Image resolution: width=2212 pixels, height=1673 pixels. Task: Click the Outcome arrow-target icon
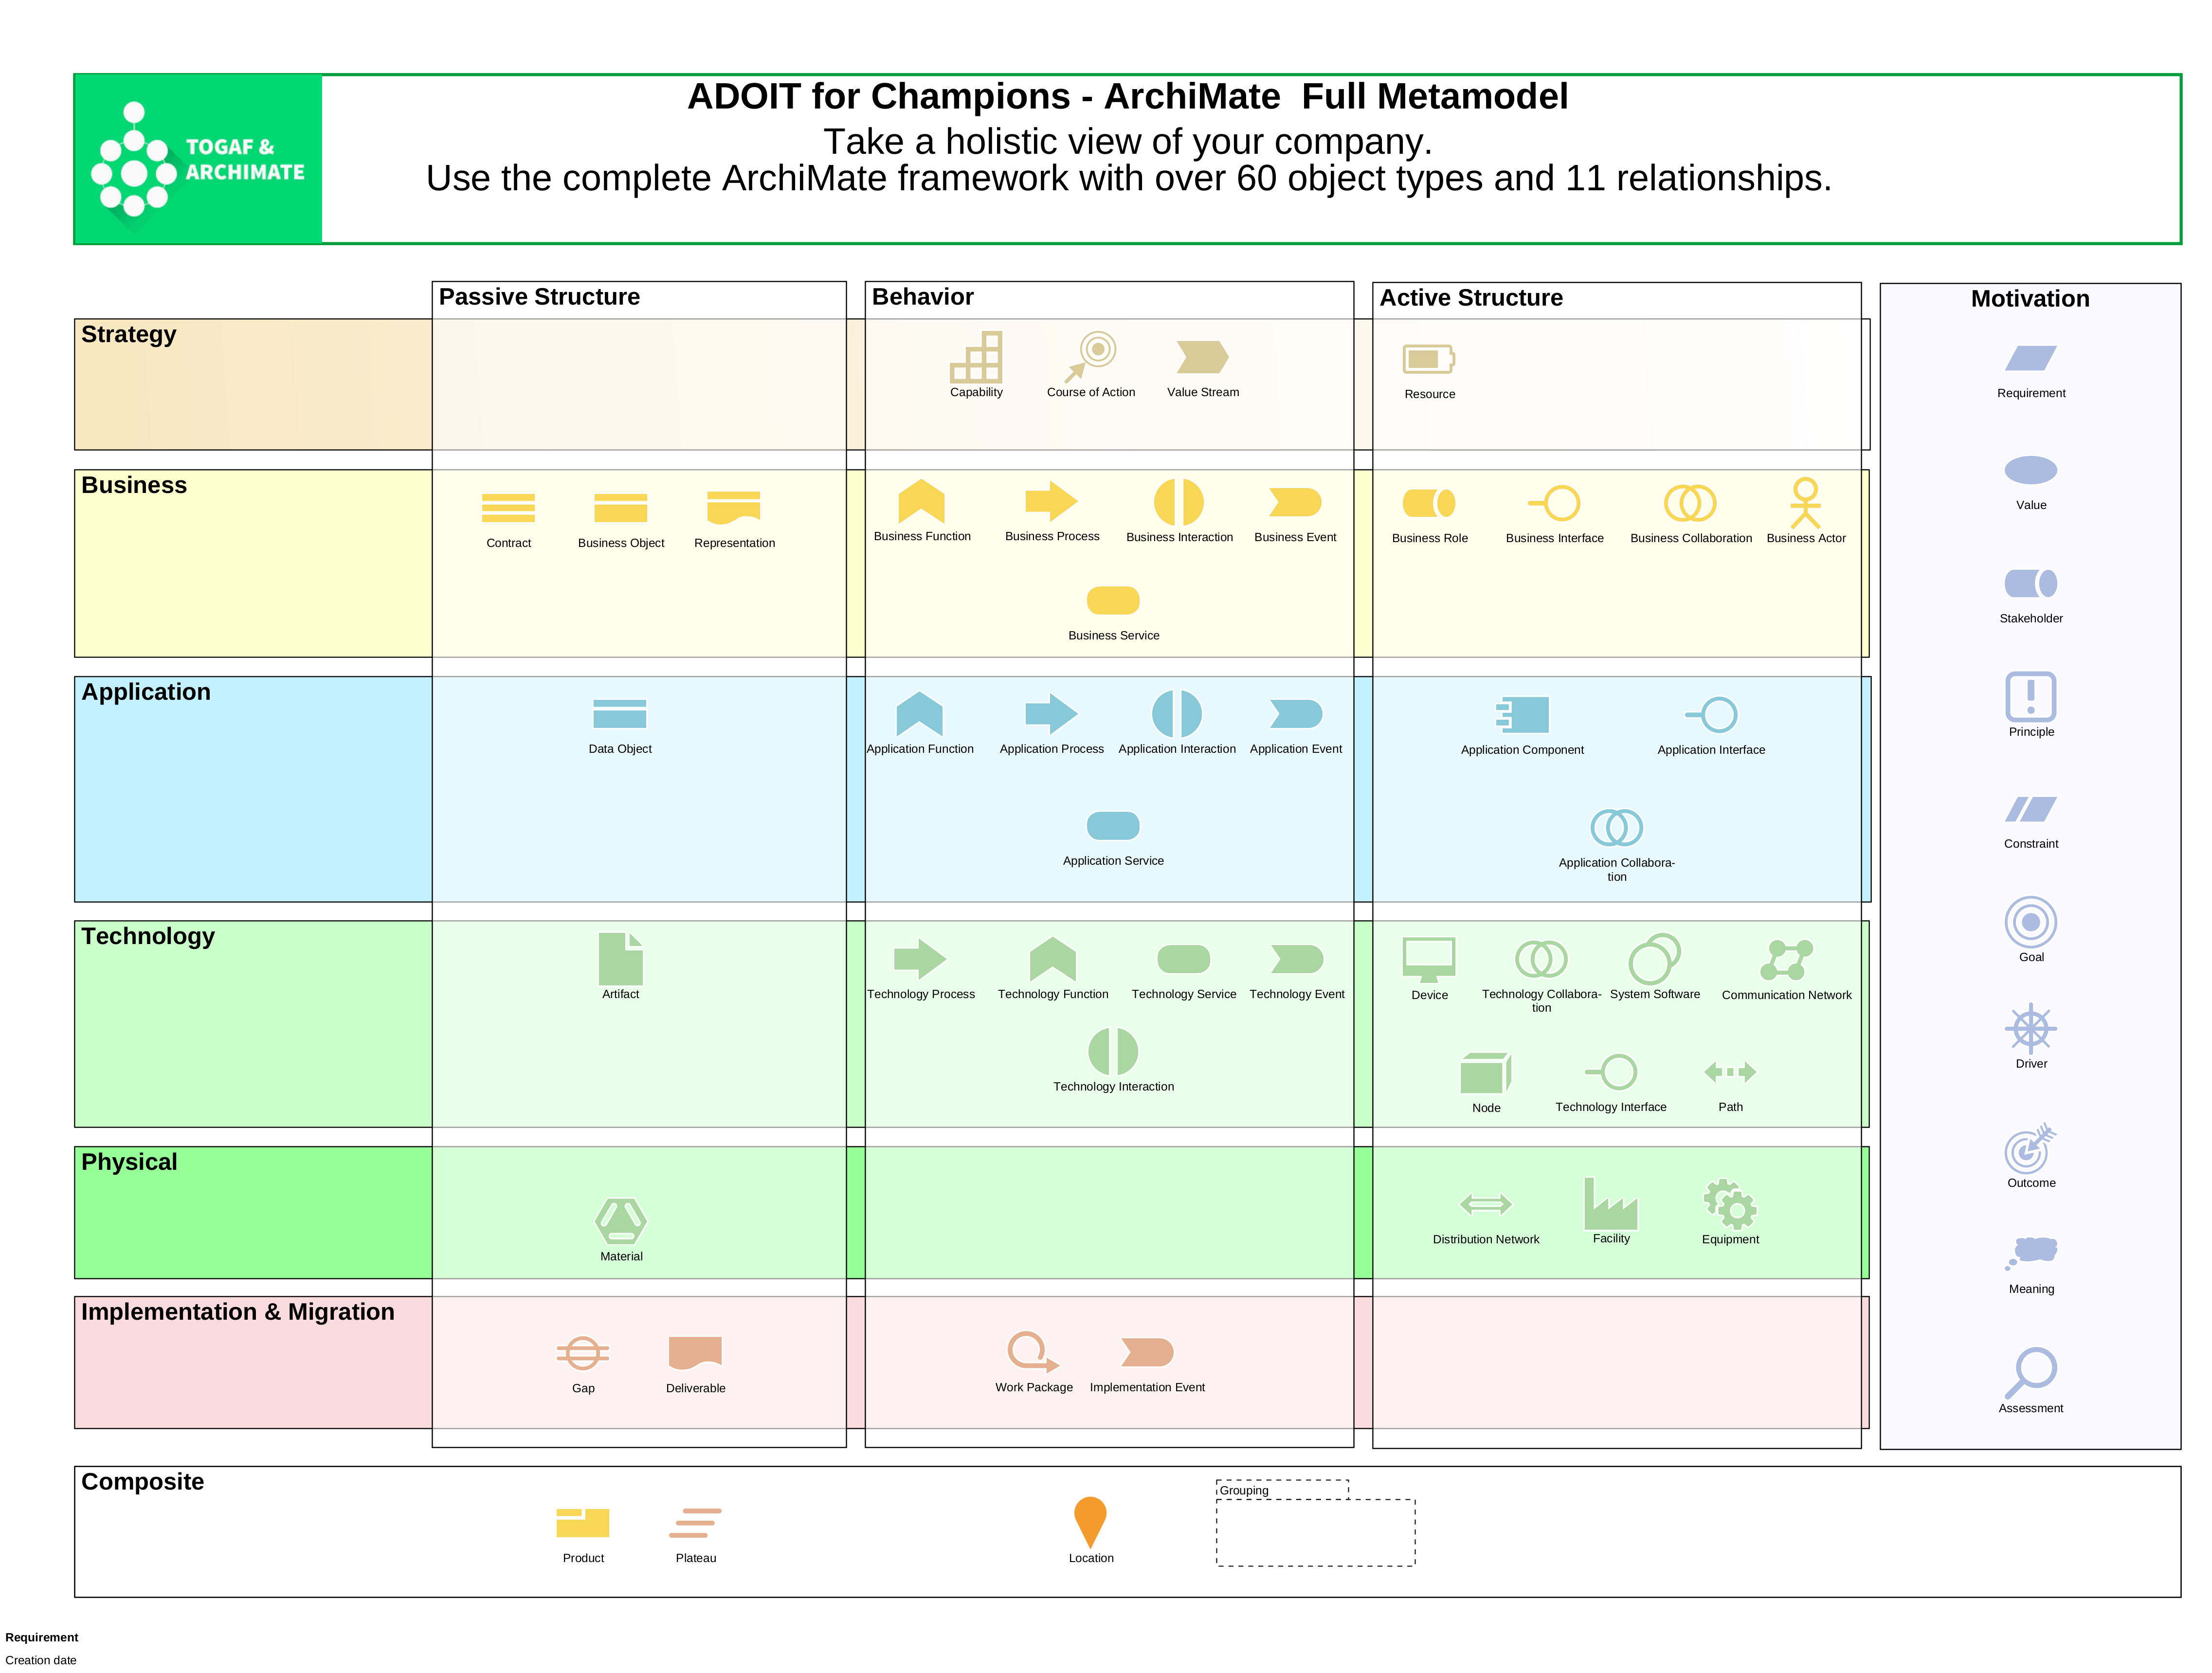[x=2030, y=1147]
